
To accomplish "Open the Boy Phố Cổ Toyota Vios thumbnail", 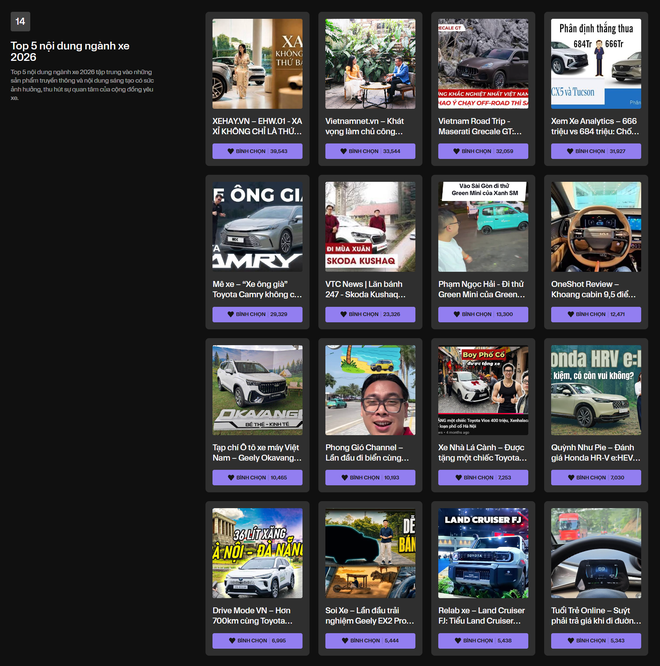I will point(483,390).
